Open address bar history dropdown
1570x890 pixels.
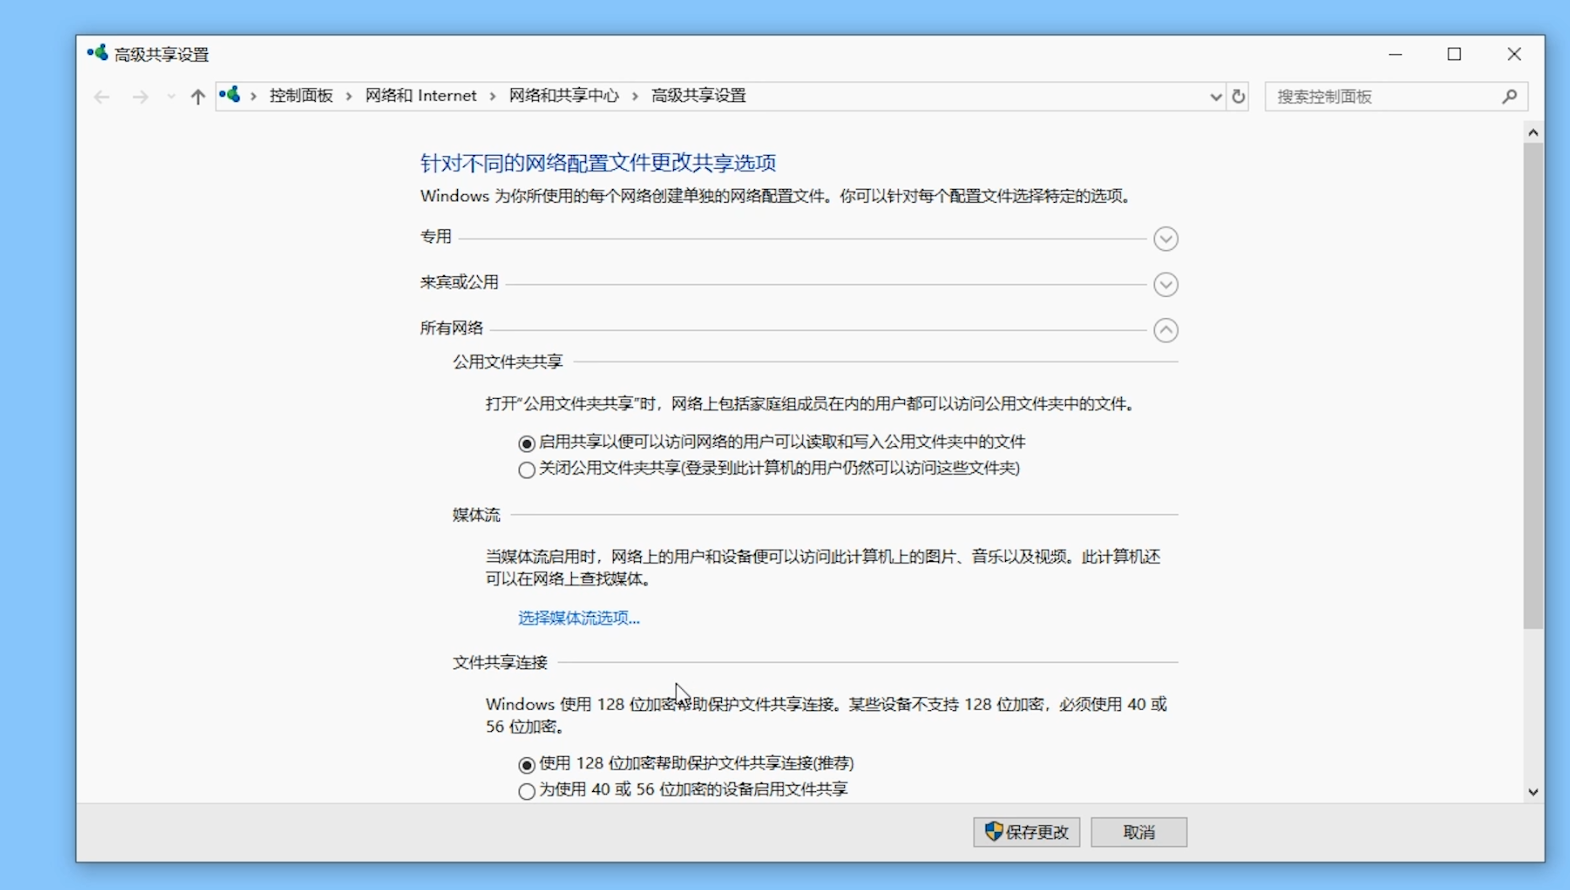(1215, 97)
